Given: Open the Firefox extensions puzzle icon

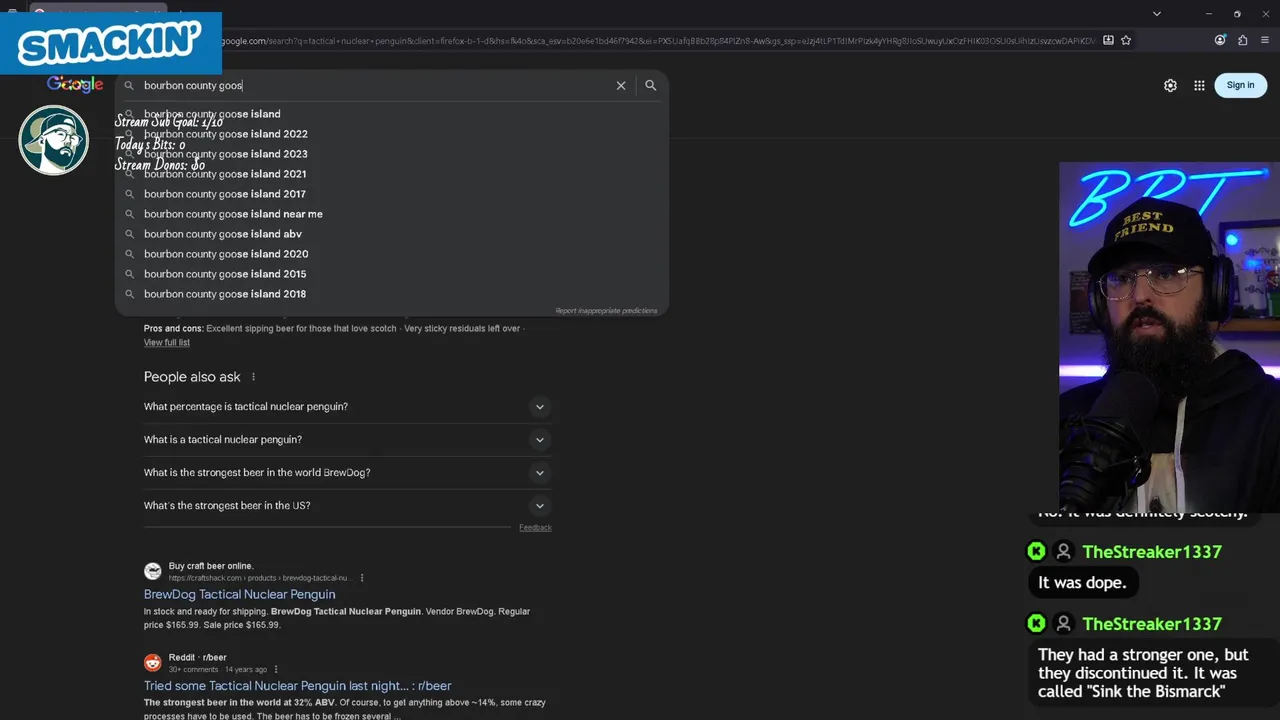Looking at the screenshot, I should point(1243,41).
